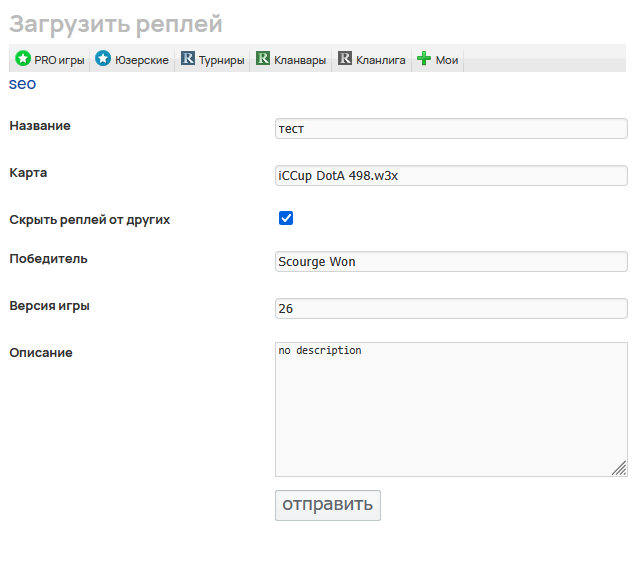Switch to the Юзерские tab

[x=141, y=60]
